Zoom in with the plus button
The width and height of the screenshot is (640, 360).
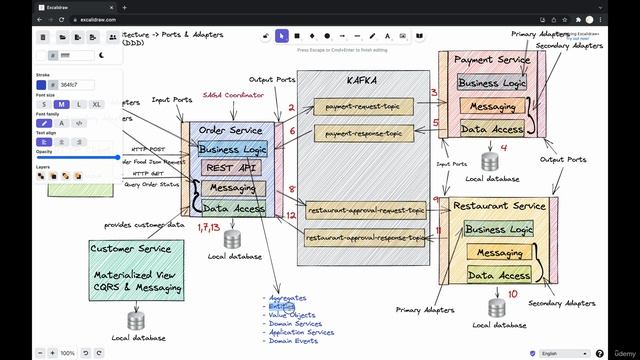(x=52, y=353)
